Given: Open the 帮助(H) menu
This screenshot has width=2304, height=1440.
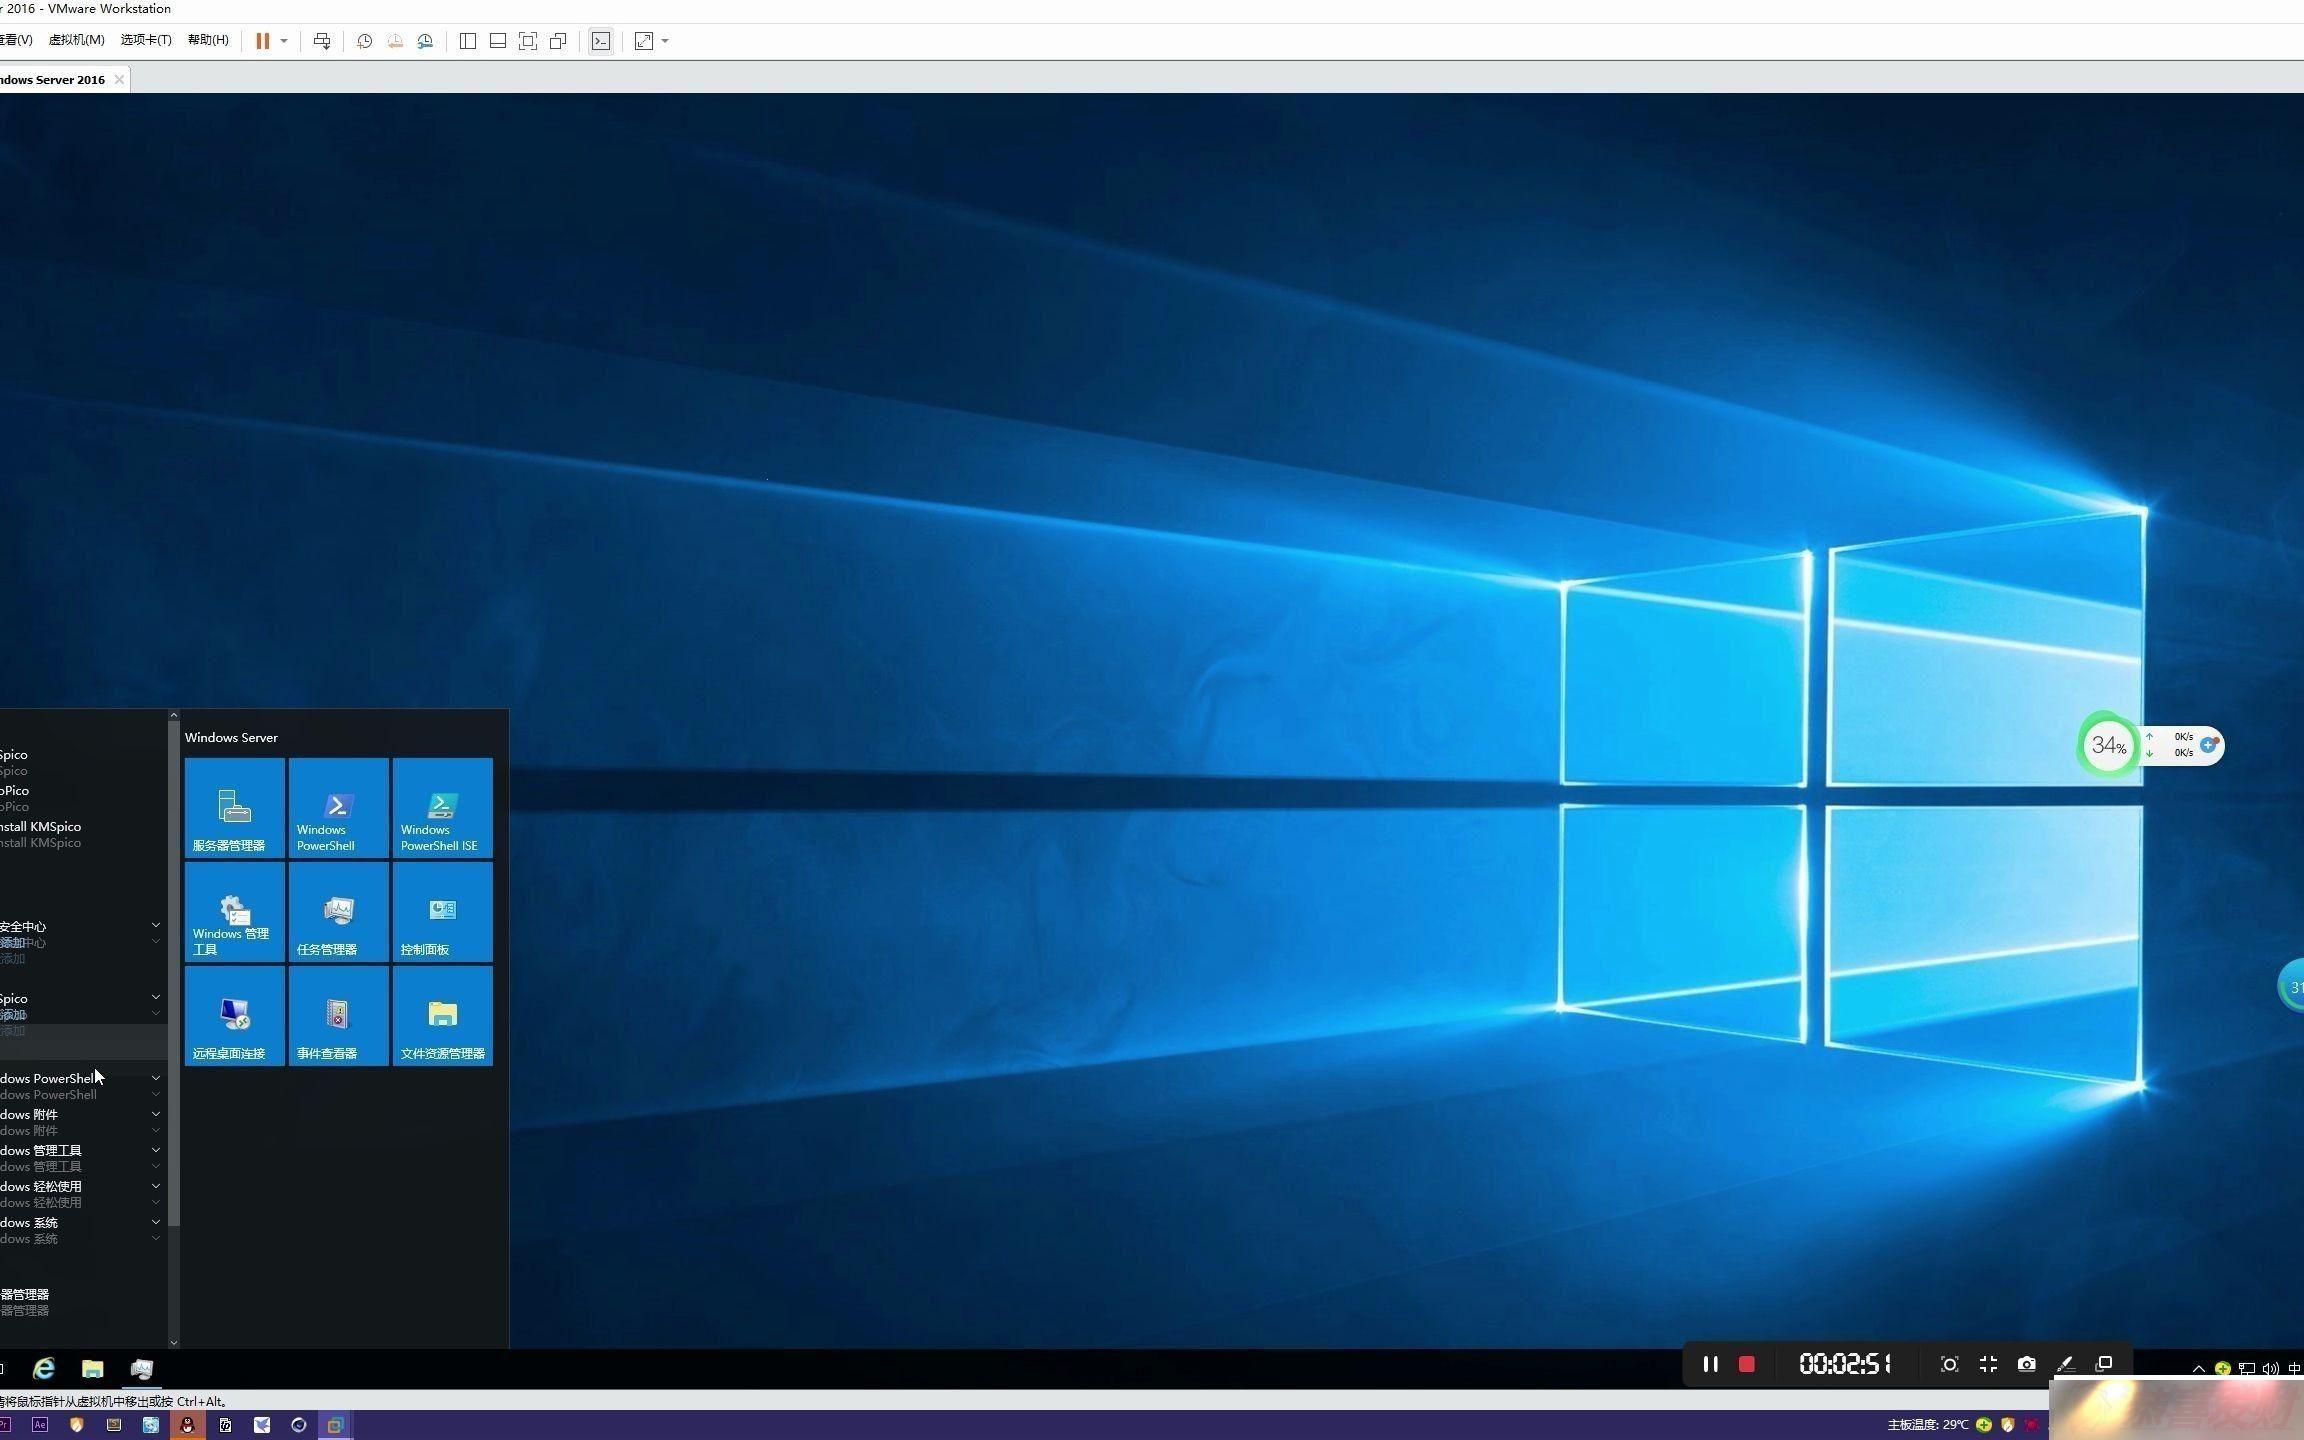Looking at the screenshot, I should pos(208,40).
